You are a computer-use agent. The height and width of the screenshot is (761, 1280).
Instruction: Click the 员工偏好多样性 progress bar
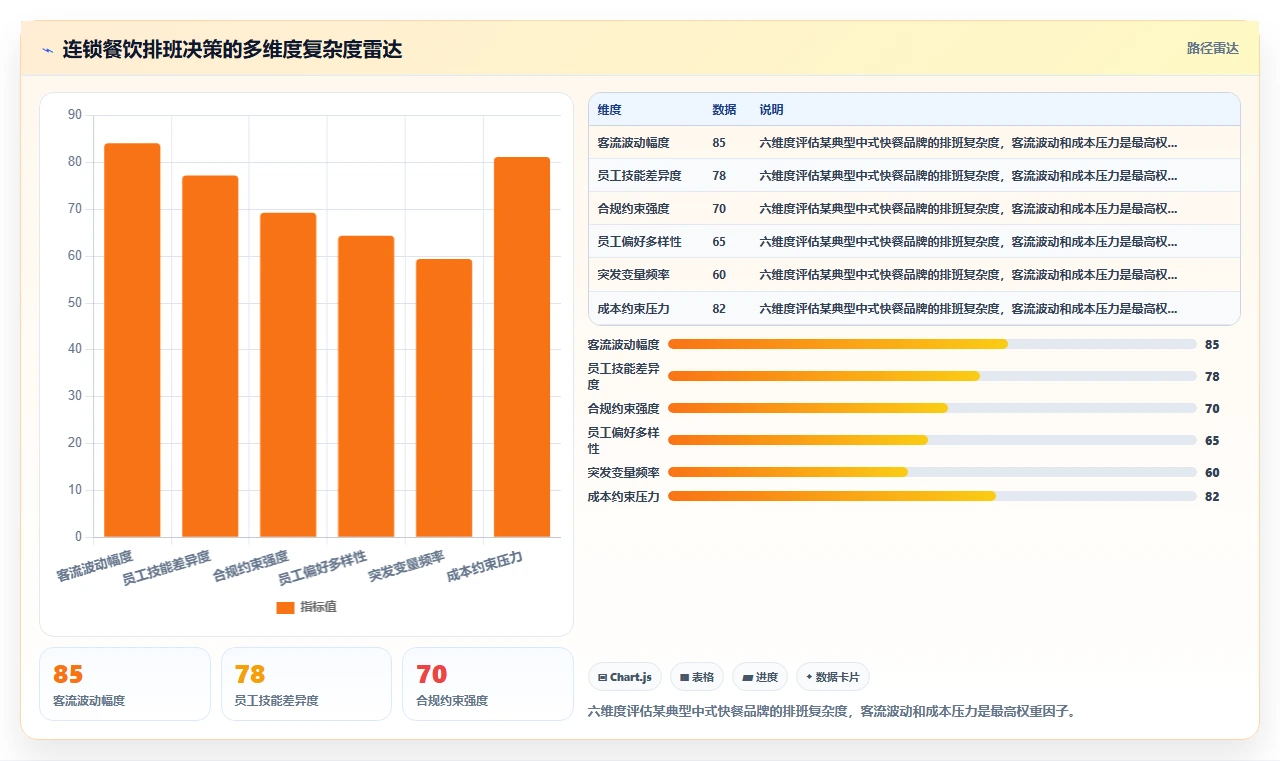tap(932, 440)
